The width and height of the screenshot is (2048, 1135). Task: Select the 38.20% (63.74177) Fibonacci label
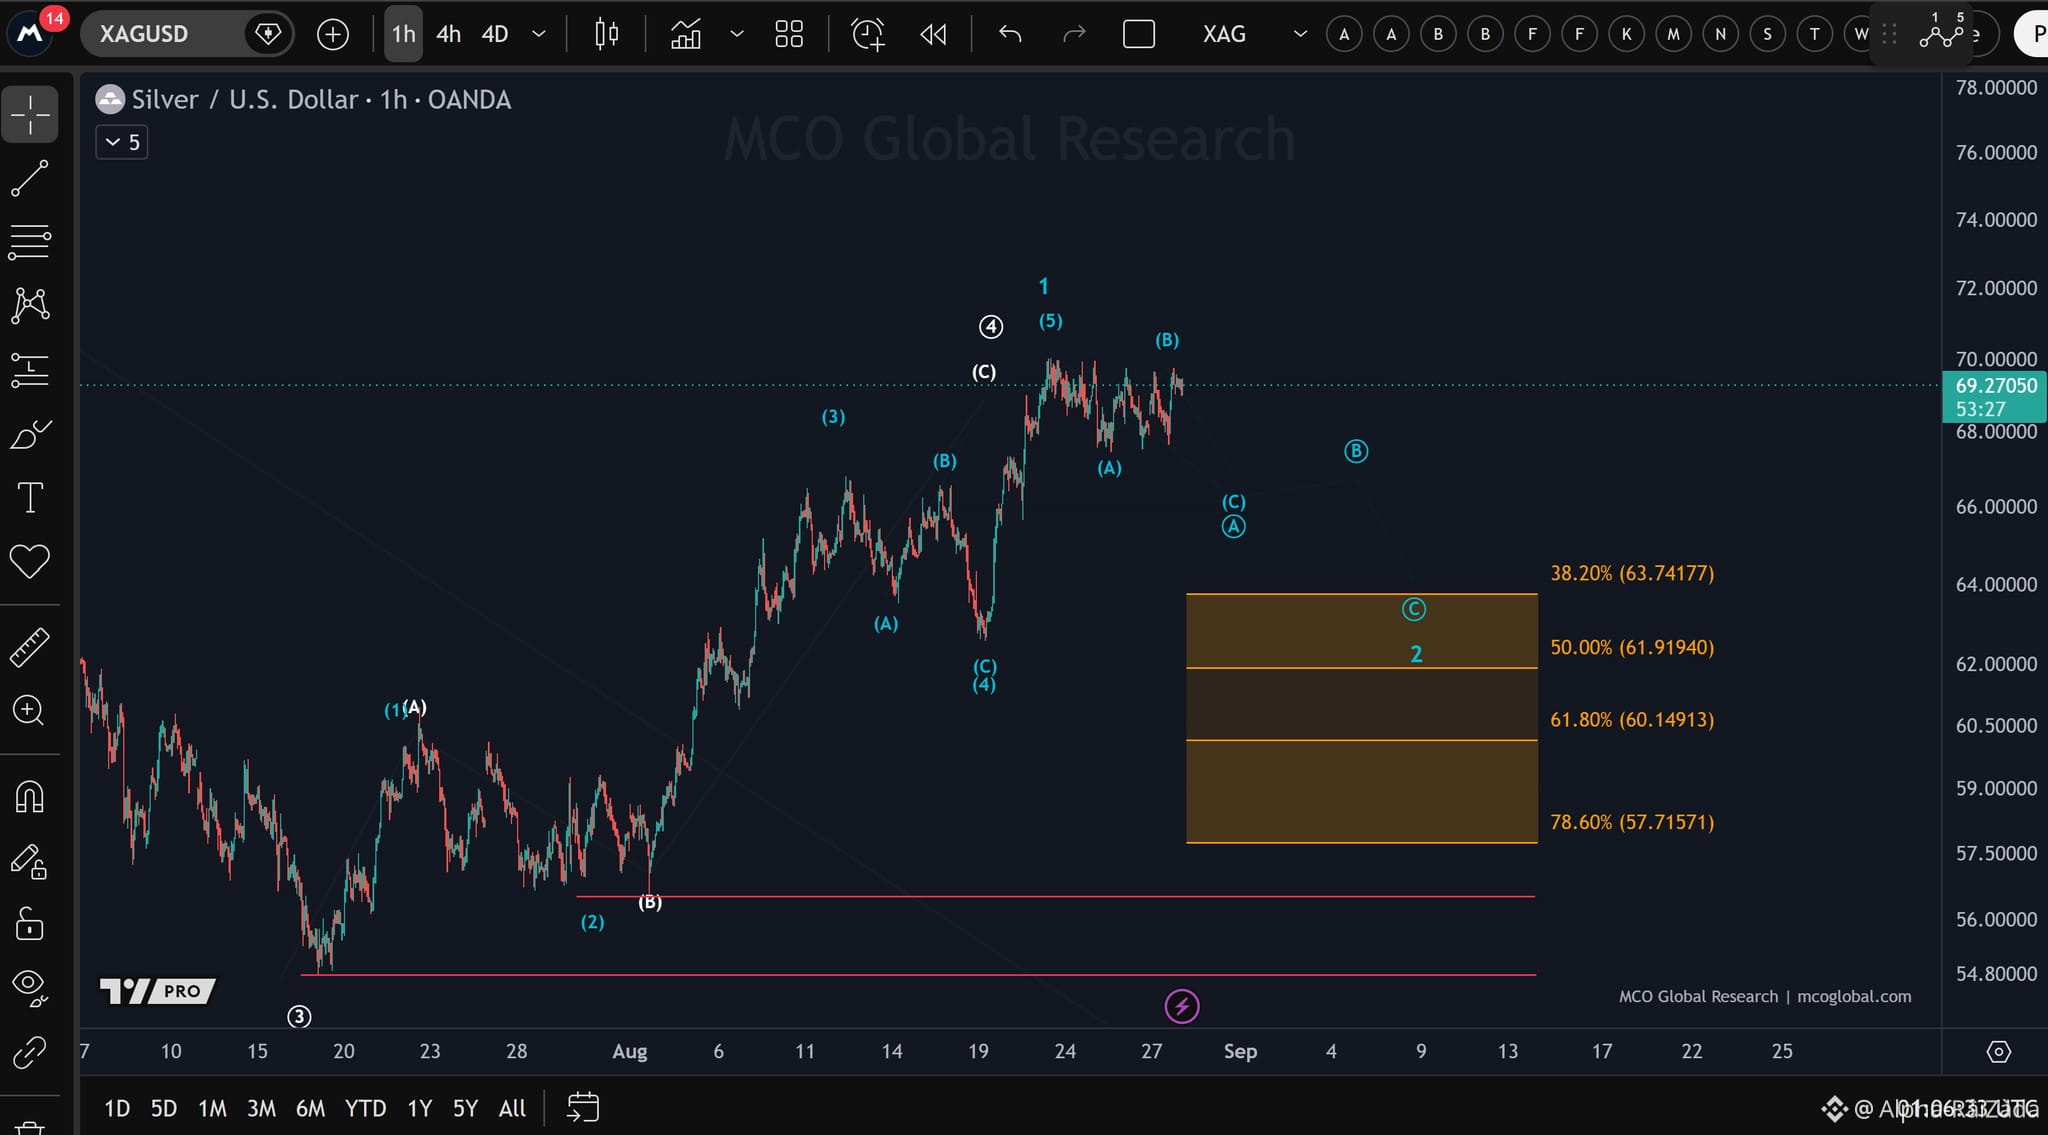1632,573
